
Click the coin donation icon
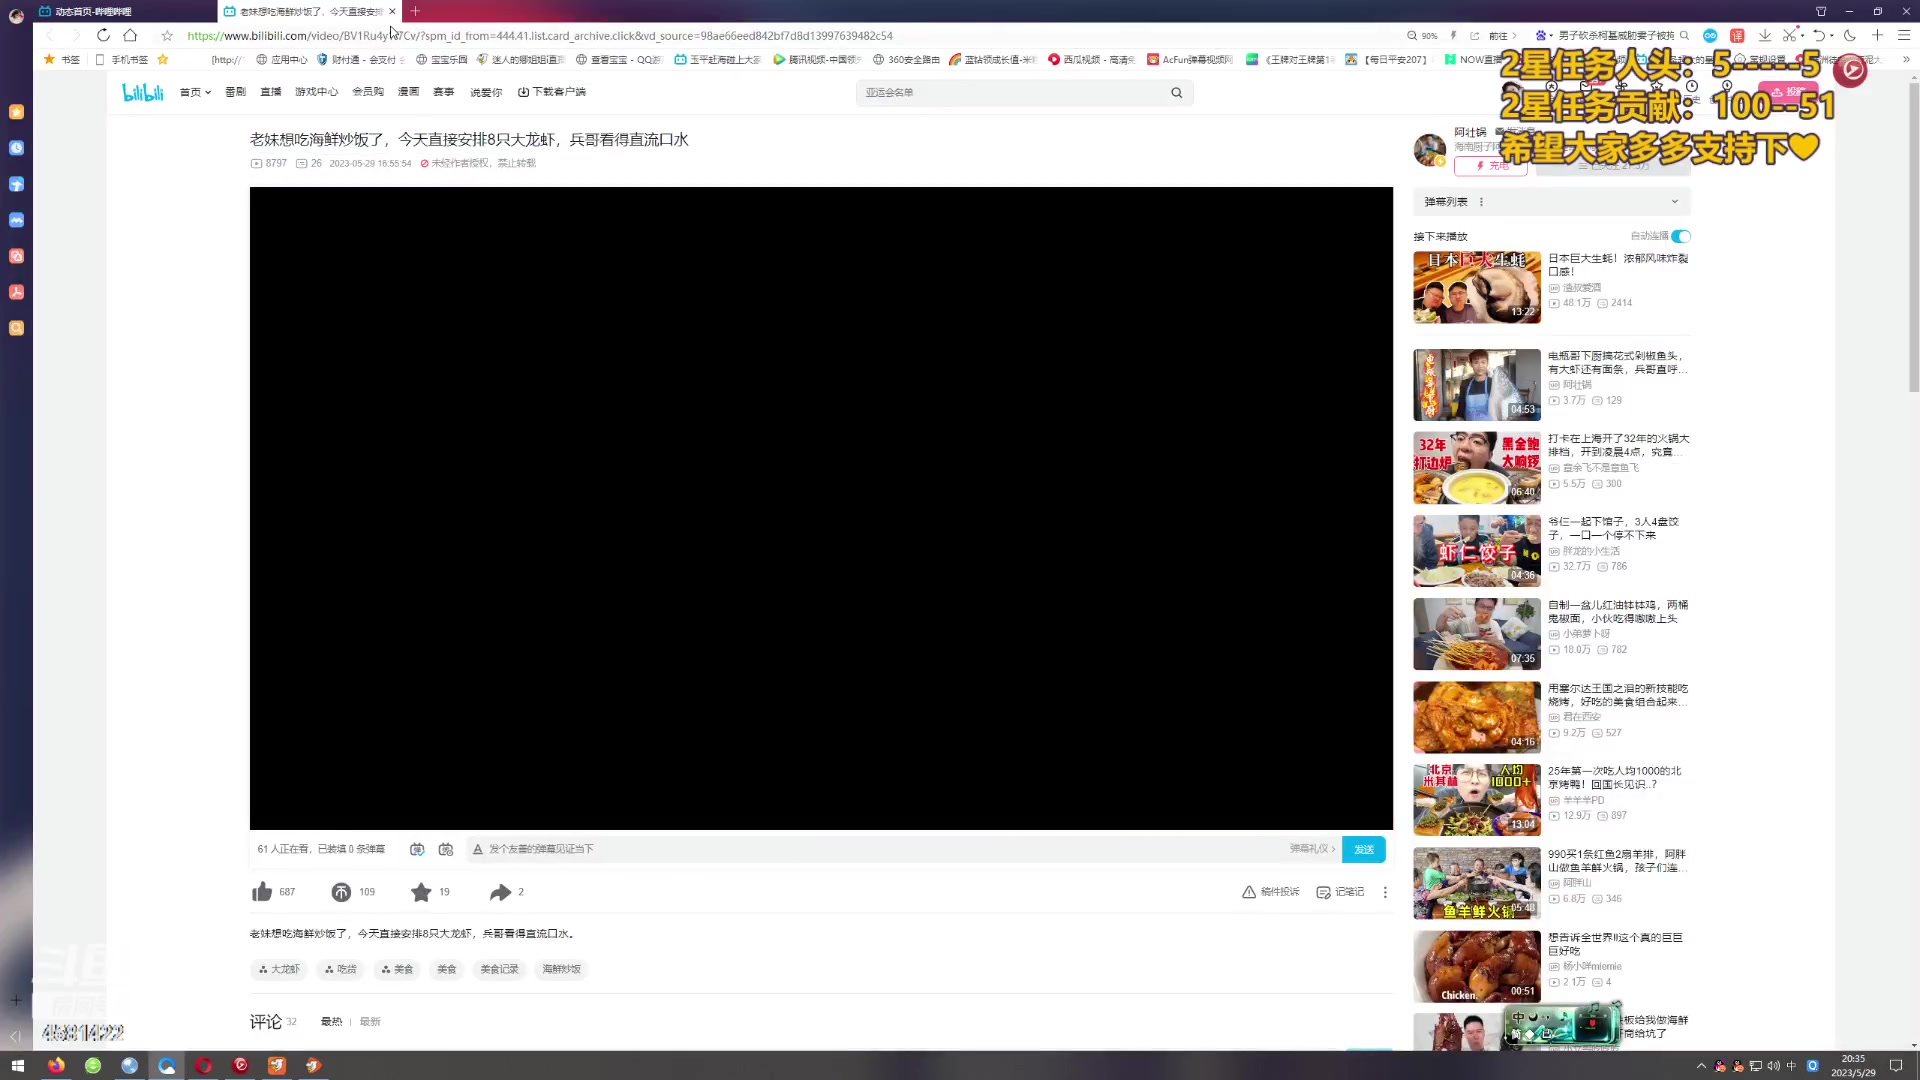tap(341, 892)
